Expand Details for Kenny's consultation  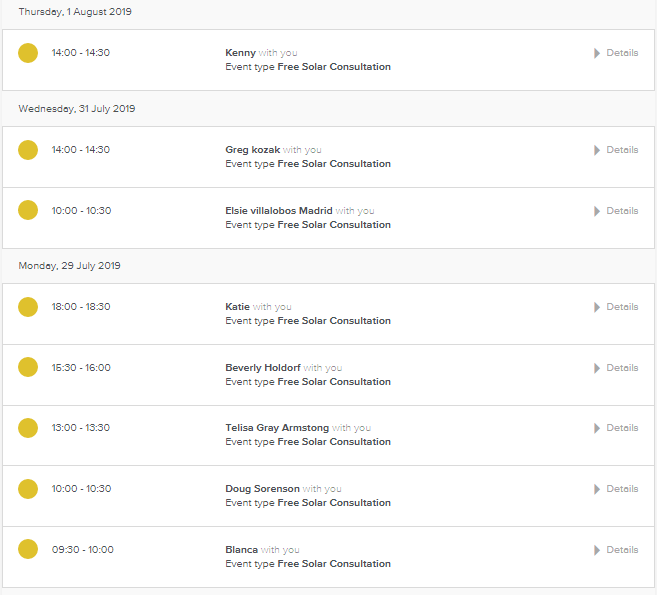616,53
